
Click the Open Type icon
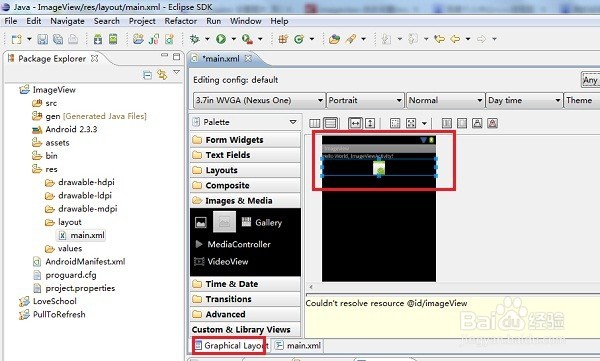[334, 39]
